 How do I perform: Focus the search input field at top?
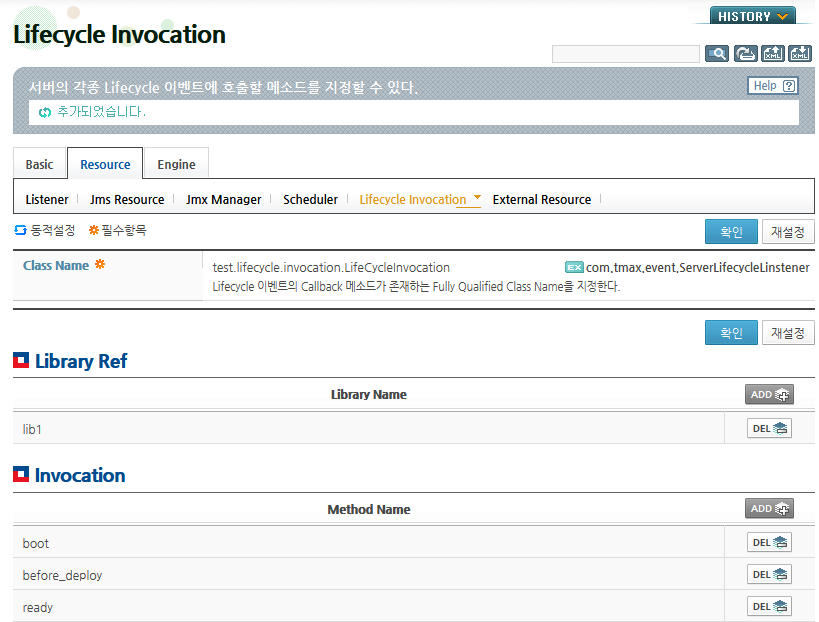626,54
